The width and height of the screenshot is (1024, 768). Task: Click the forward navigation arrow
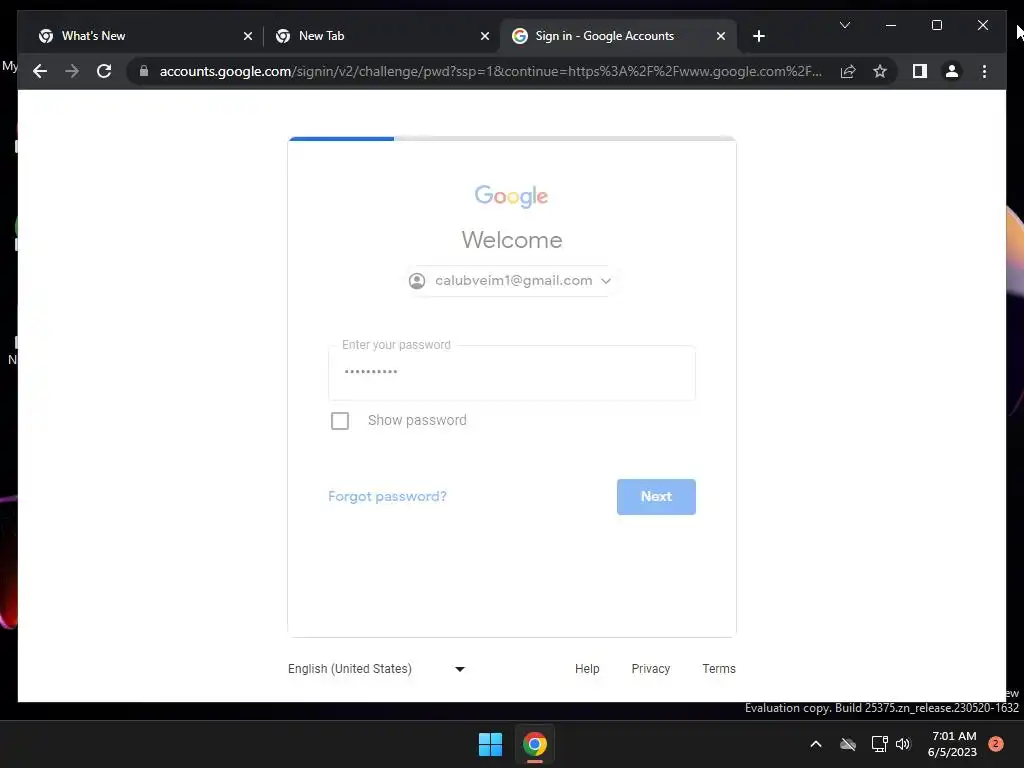pyautogui.click(x=72, y=71)
